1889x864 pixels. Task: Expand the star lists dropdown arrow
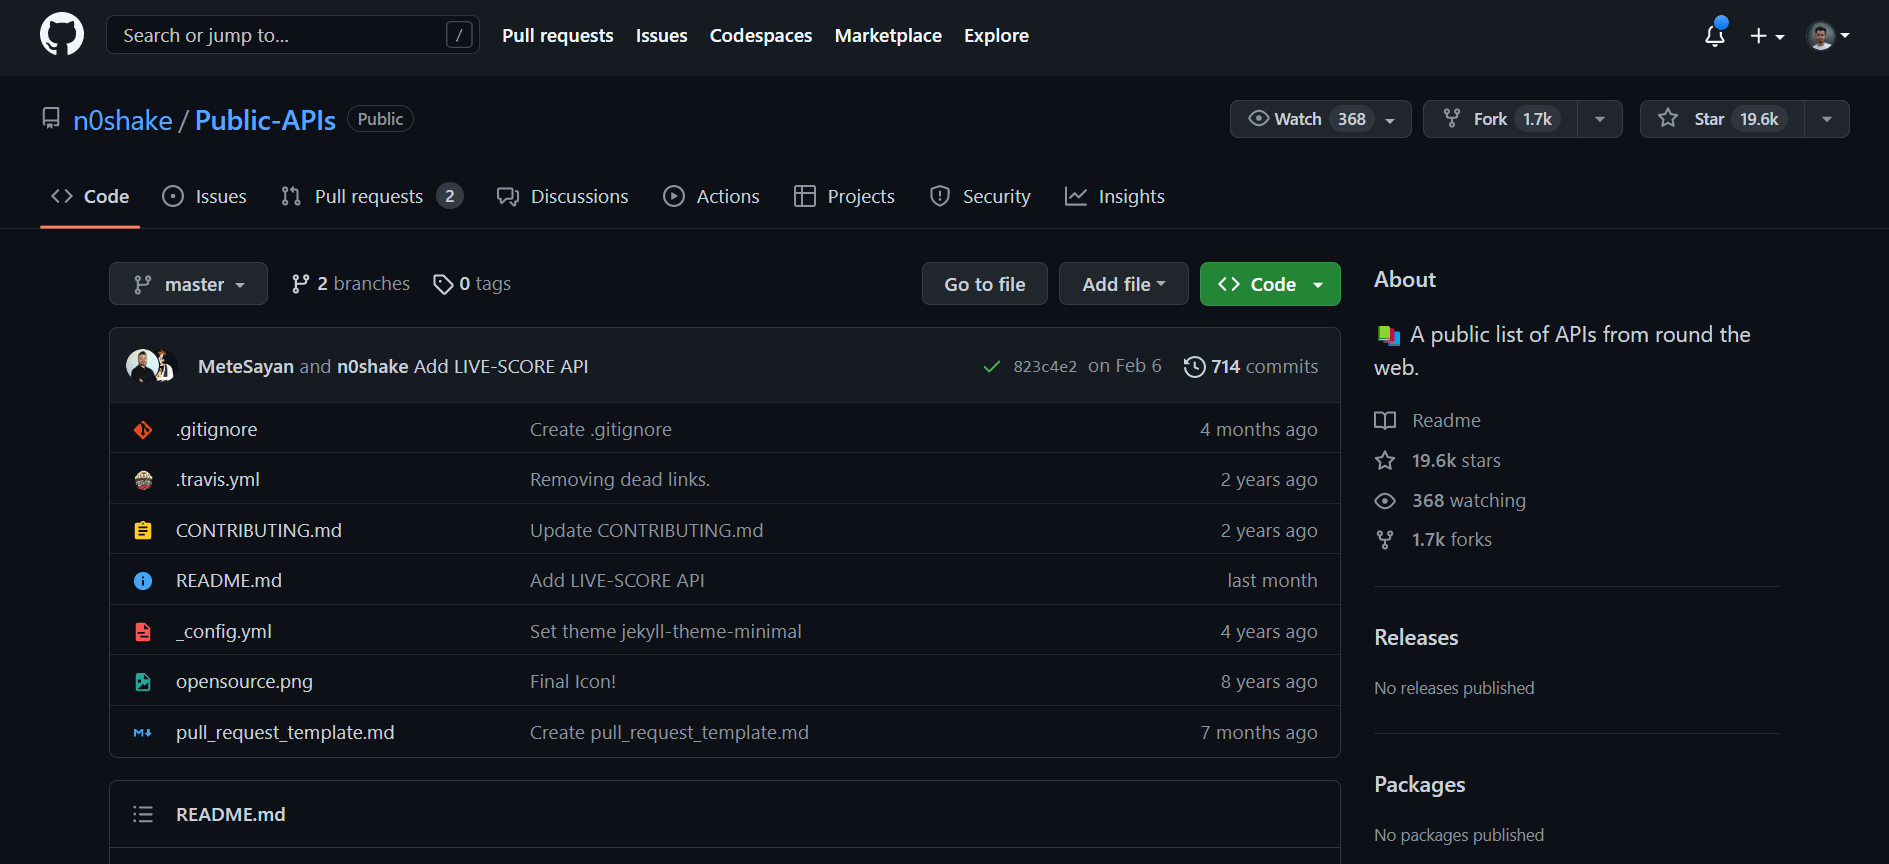[1827, 119]
